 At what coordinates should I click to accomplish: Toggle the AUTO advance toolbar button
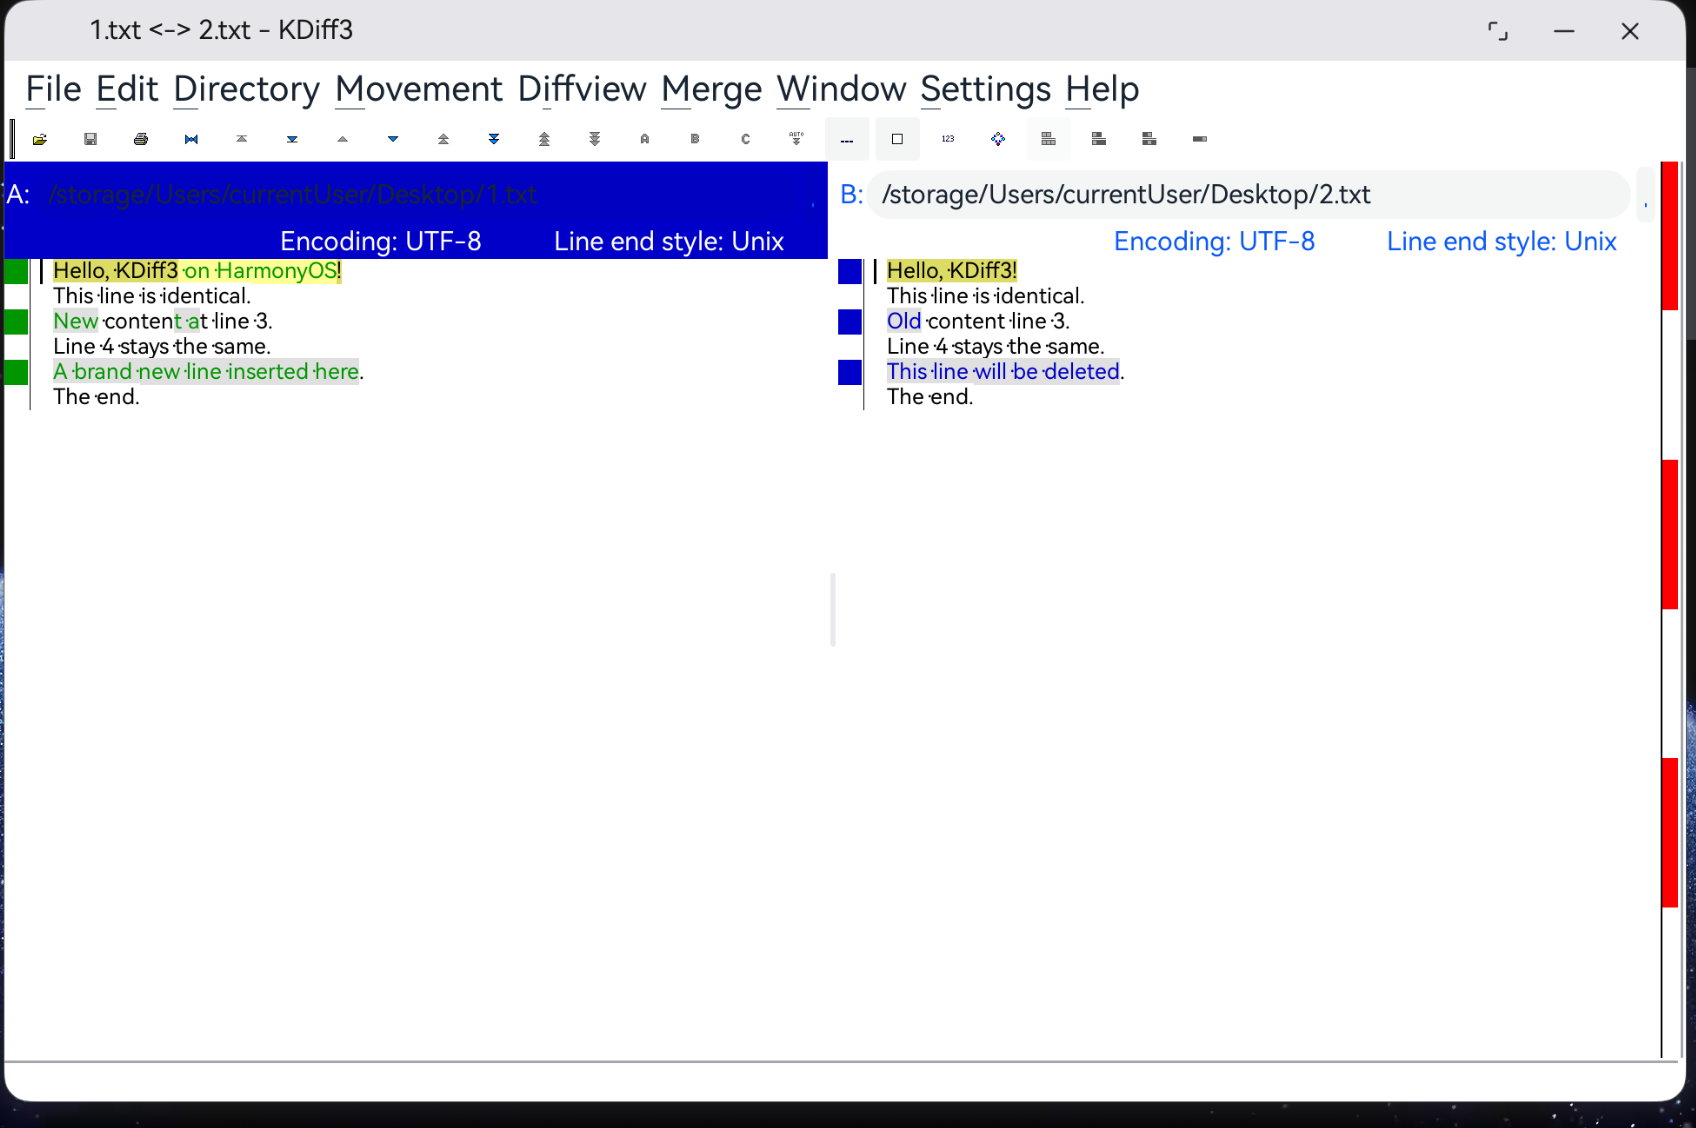tap(796, 139)
